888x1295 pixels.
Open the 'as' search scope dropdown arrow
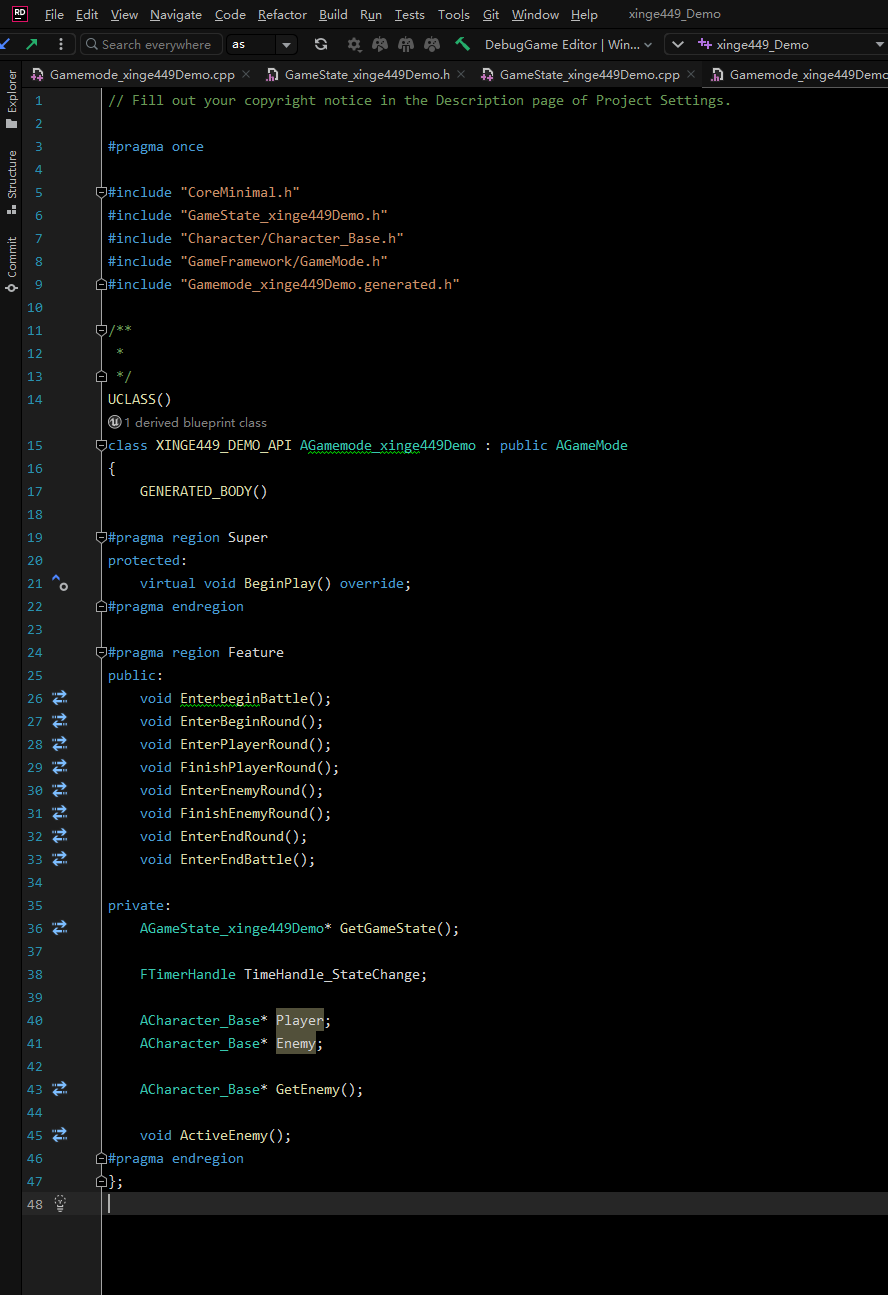point(287,44)
